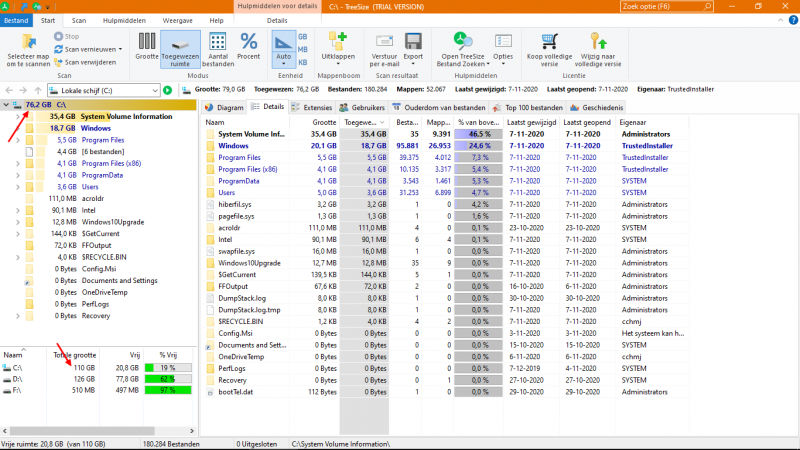Screen dimensions: 800x450
Task: Go back with the navigation arrow
Action: point(9,90)
